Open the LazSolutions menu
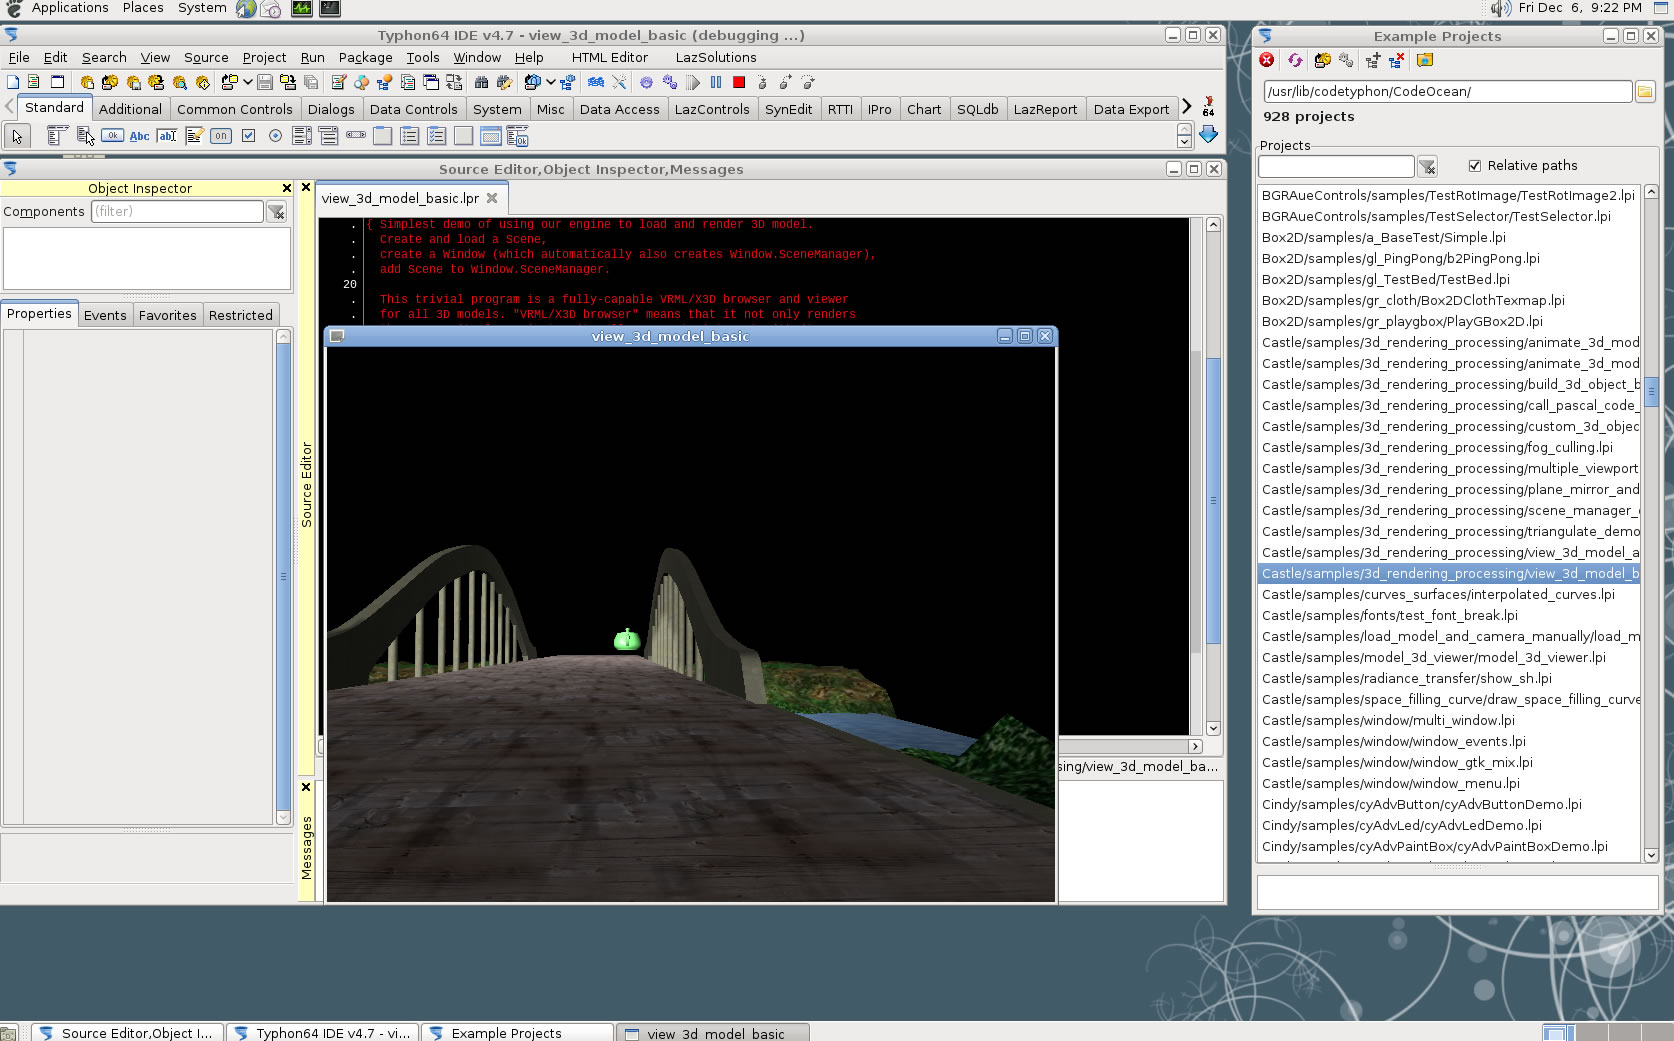Screen dimensions: 1674x1041 (715, 58)
